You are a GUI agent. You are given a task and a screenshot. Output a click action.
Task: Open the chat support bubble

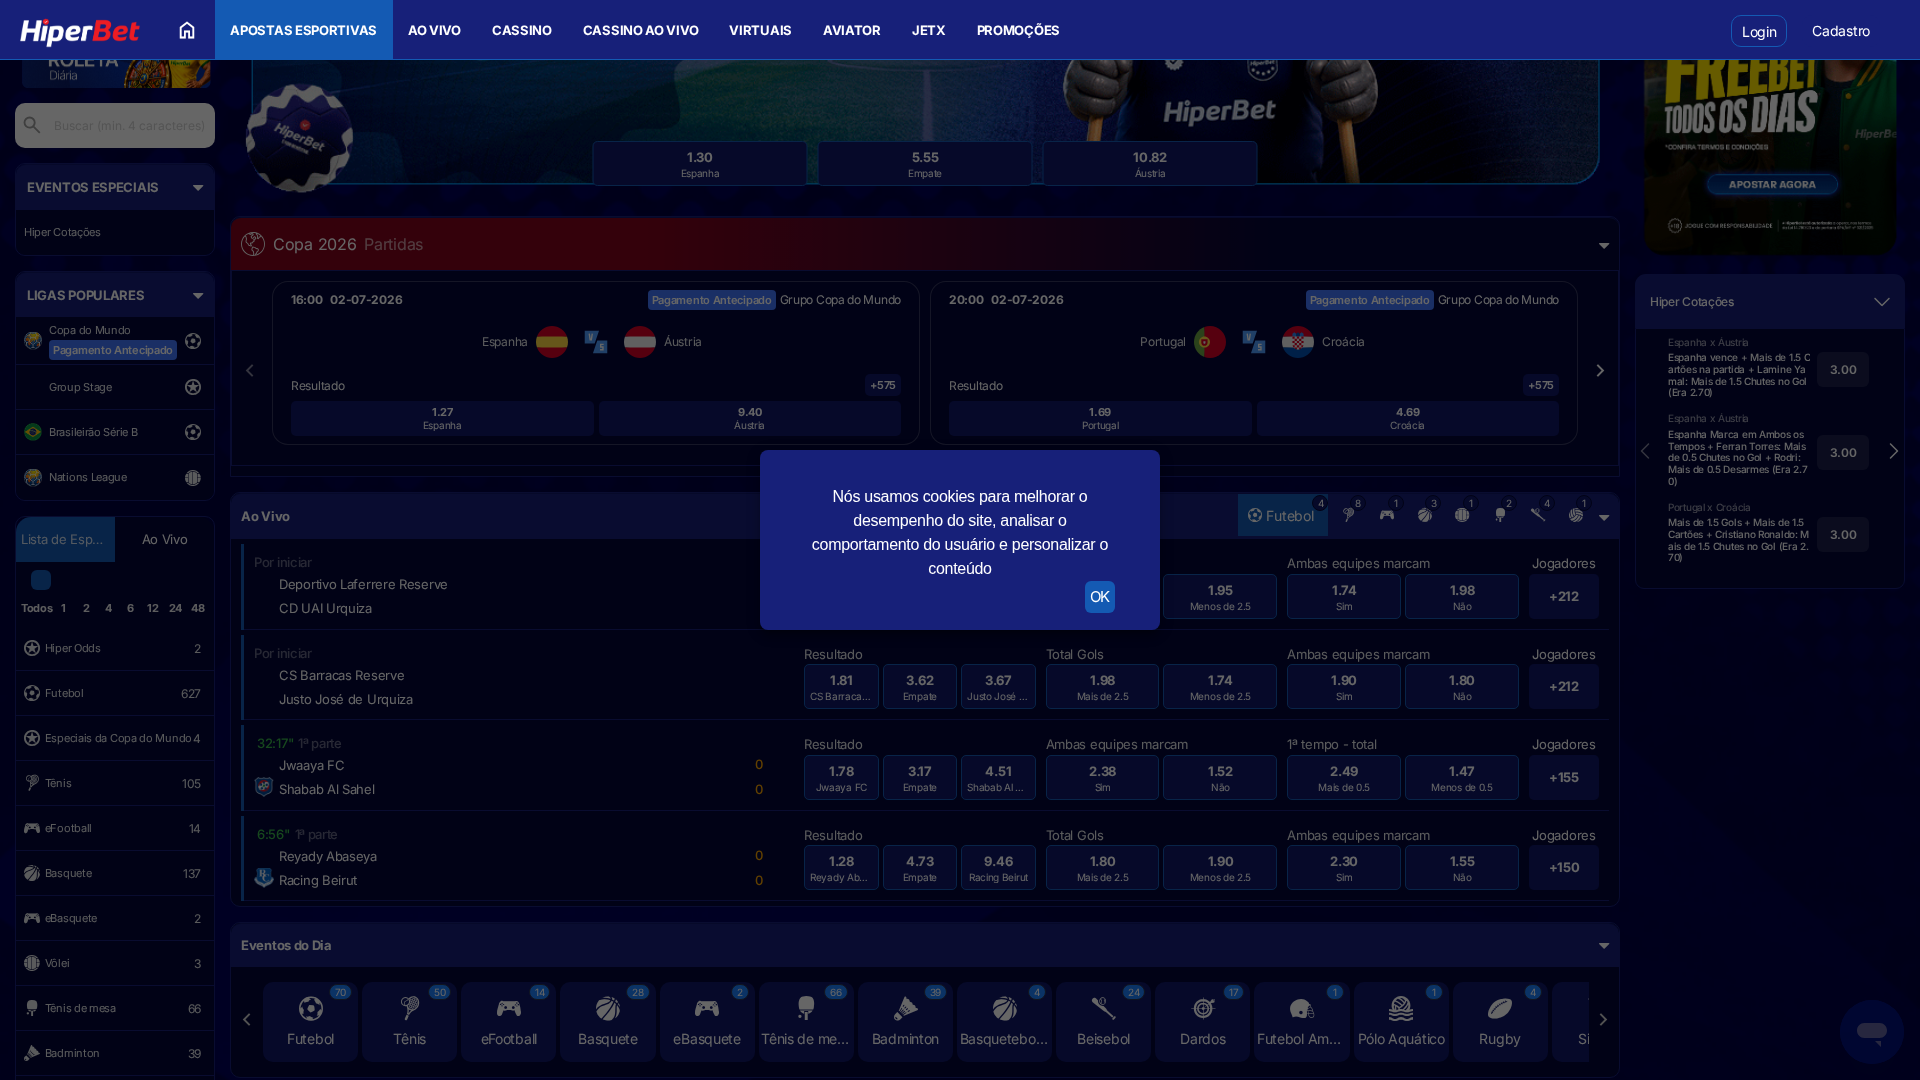pos(1871,1031)
